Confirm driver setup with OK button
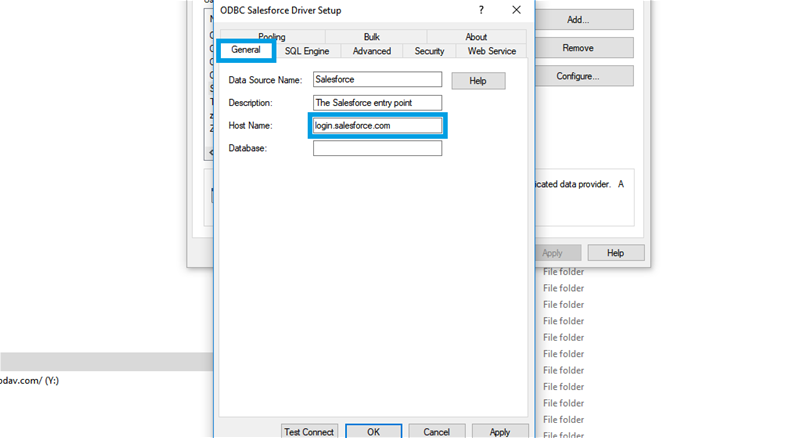This screenshot has height=438, width=800. [x=373, y=431]
